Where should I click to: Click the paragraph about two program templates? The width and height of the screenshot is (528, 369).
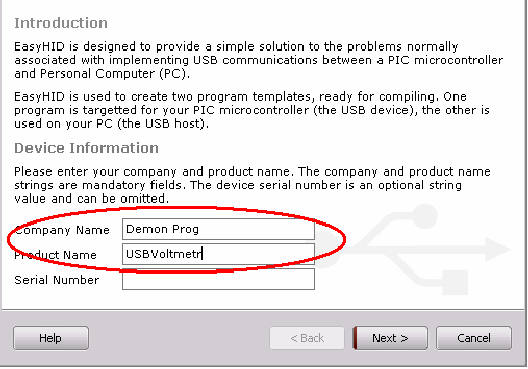[x=252, y=110]
